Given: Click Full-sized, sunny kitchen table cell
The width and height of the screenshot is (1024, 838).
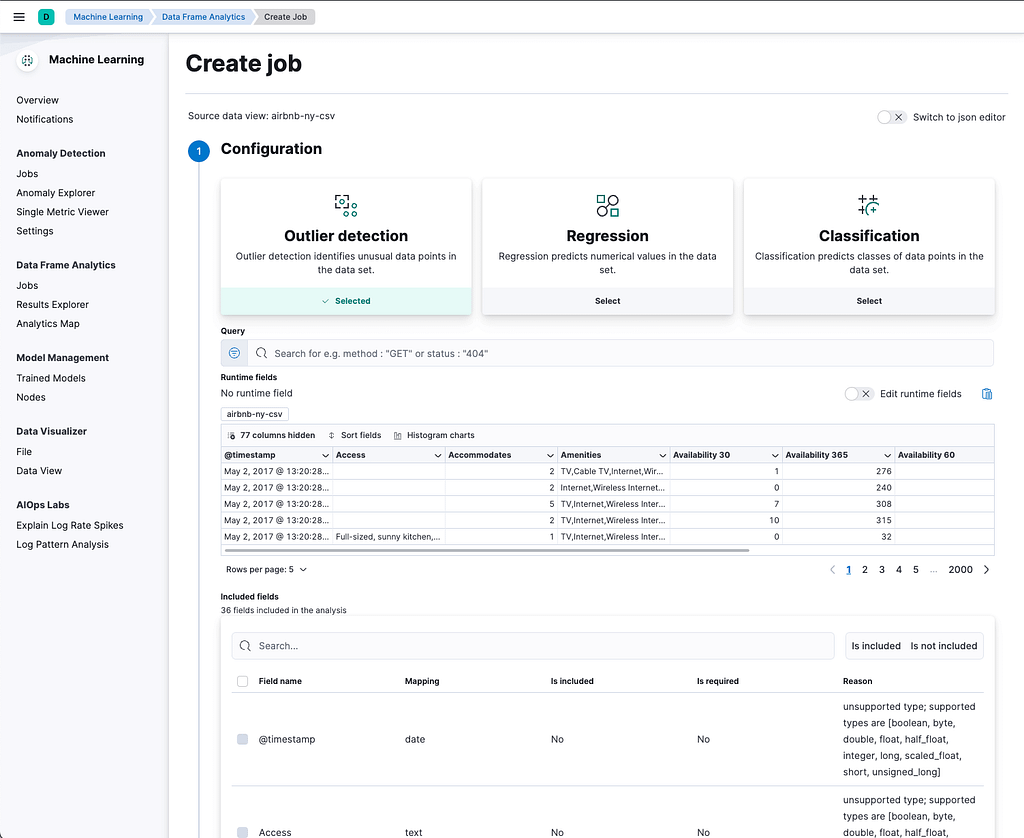Looking at the screenshot, I should 389,537.
